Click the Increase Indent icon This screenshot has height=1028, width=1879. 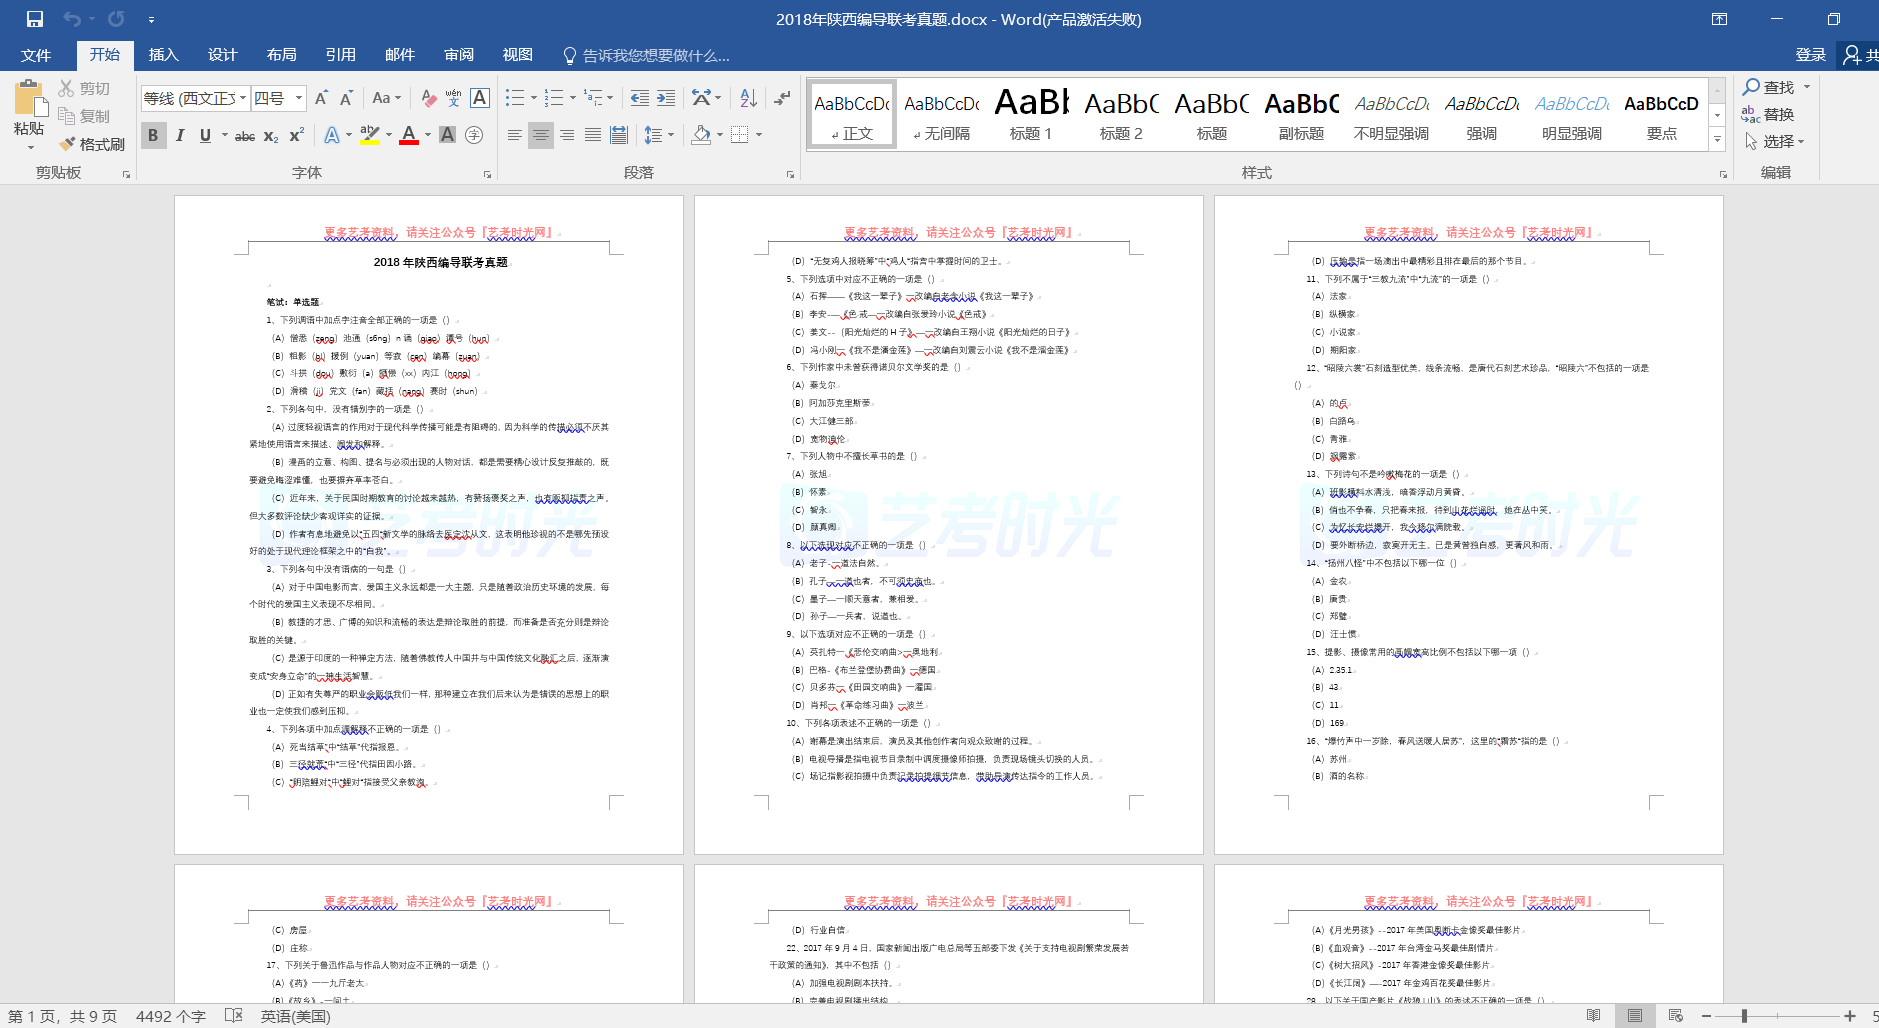coord(666,98)
